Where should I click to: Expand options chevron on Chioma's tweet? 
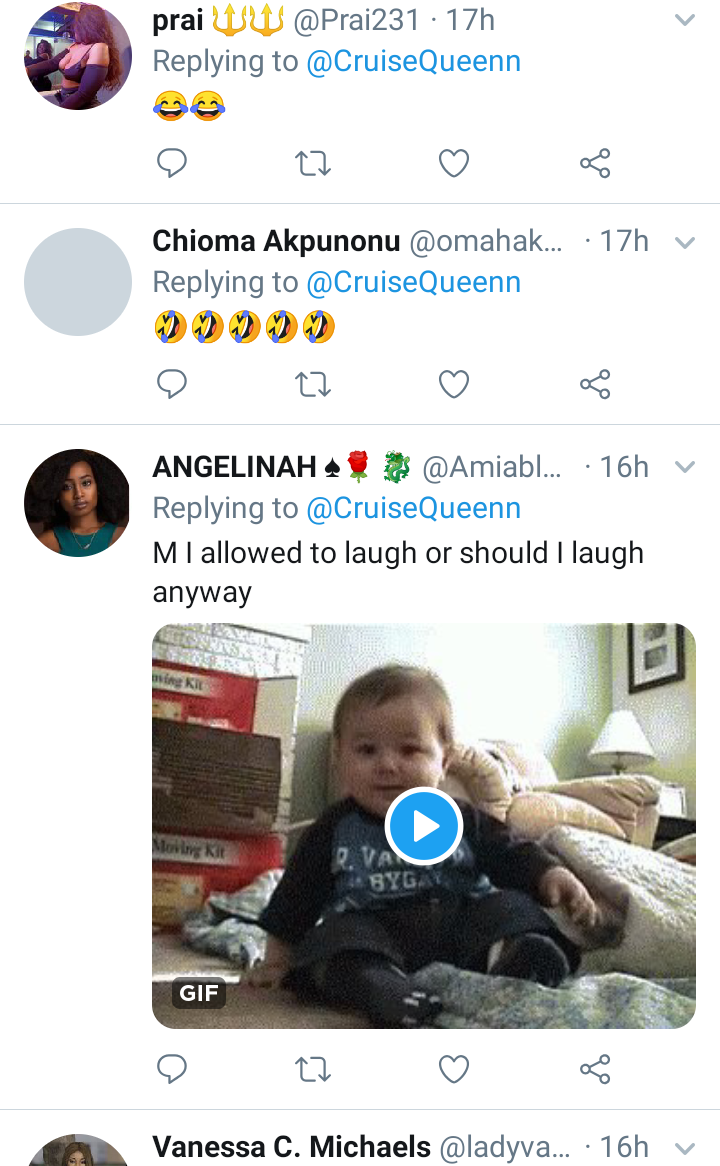coord(685,242)
